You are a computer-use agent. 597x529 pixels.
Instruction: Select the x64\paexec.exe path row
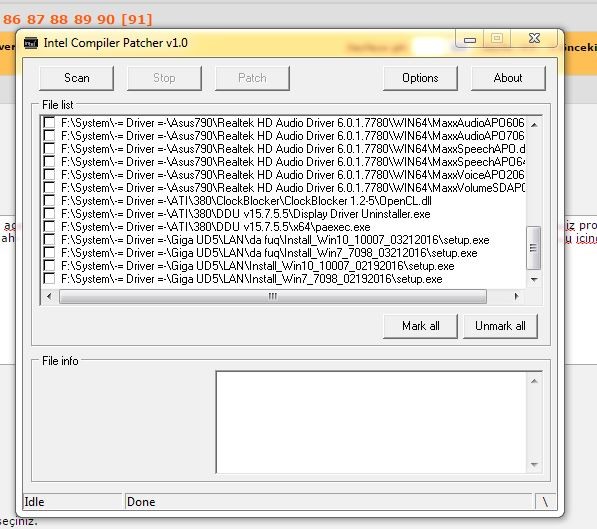[x=215, y=227]
